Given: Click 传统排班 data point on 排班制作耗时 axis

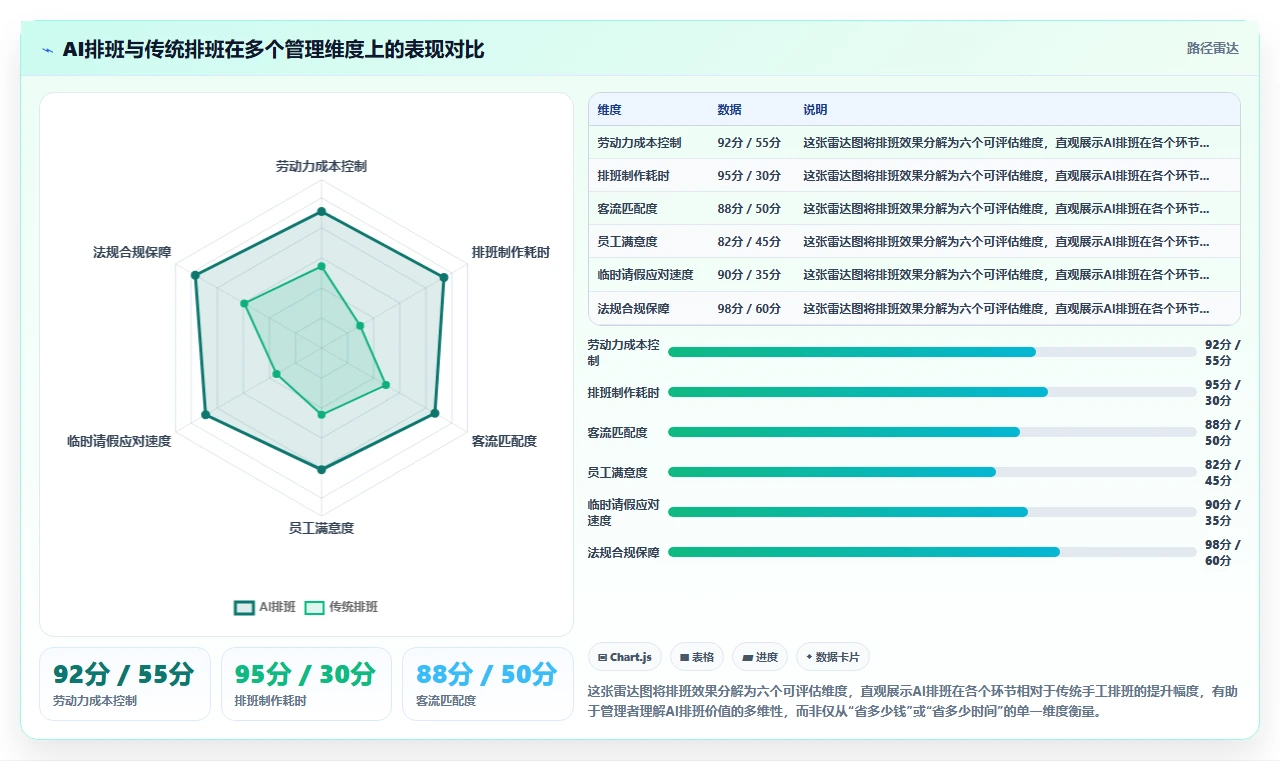Looking at the screenshot, I should [360, 325].
